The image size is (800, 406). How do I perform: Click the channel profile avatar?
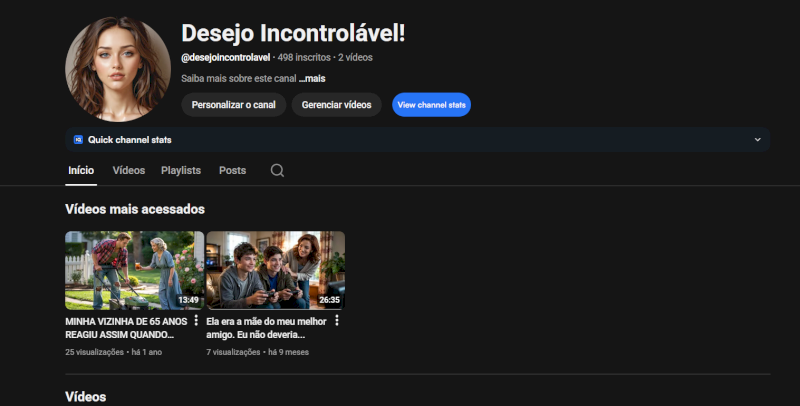[118, 69]
